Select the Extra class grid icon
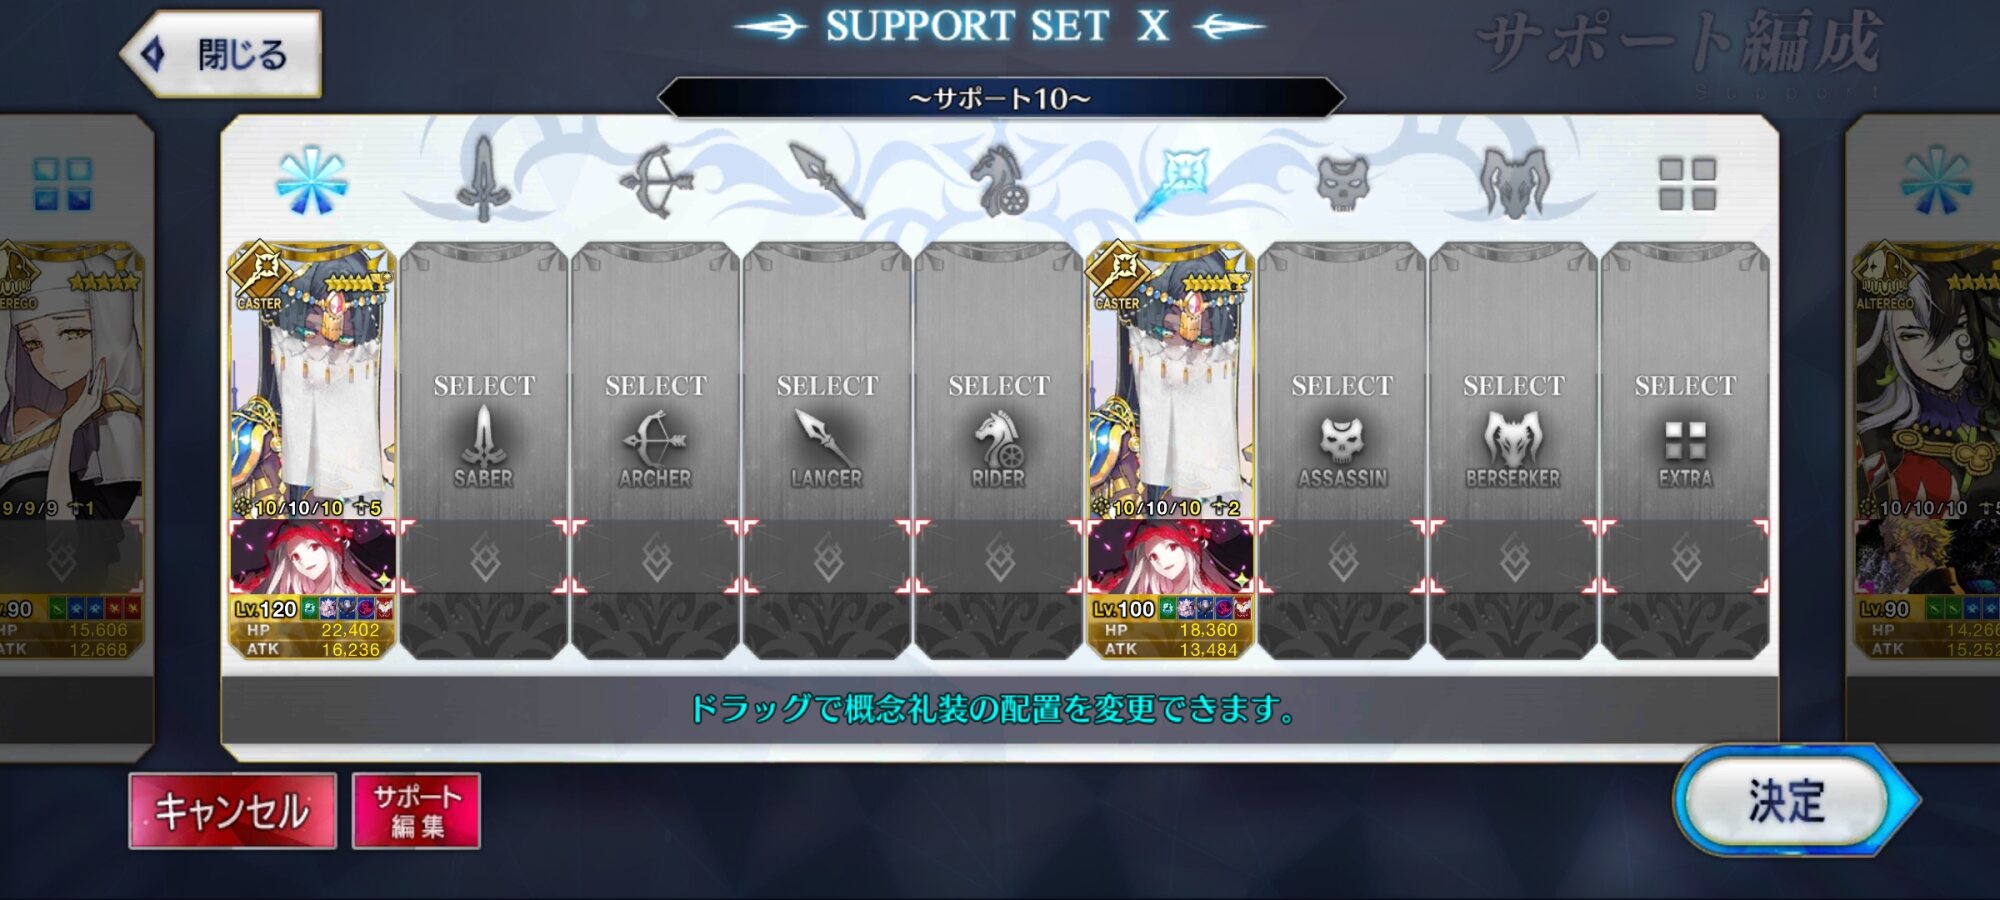This screenshot has width=2000, height=900. (1687, 184)
